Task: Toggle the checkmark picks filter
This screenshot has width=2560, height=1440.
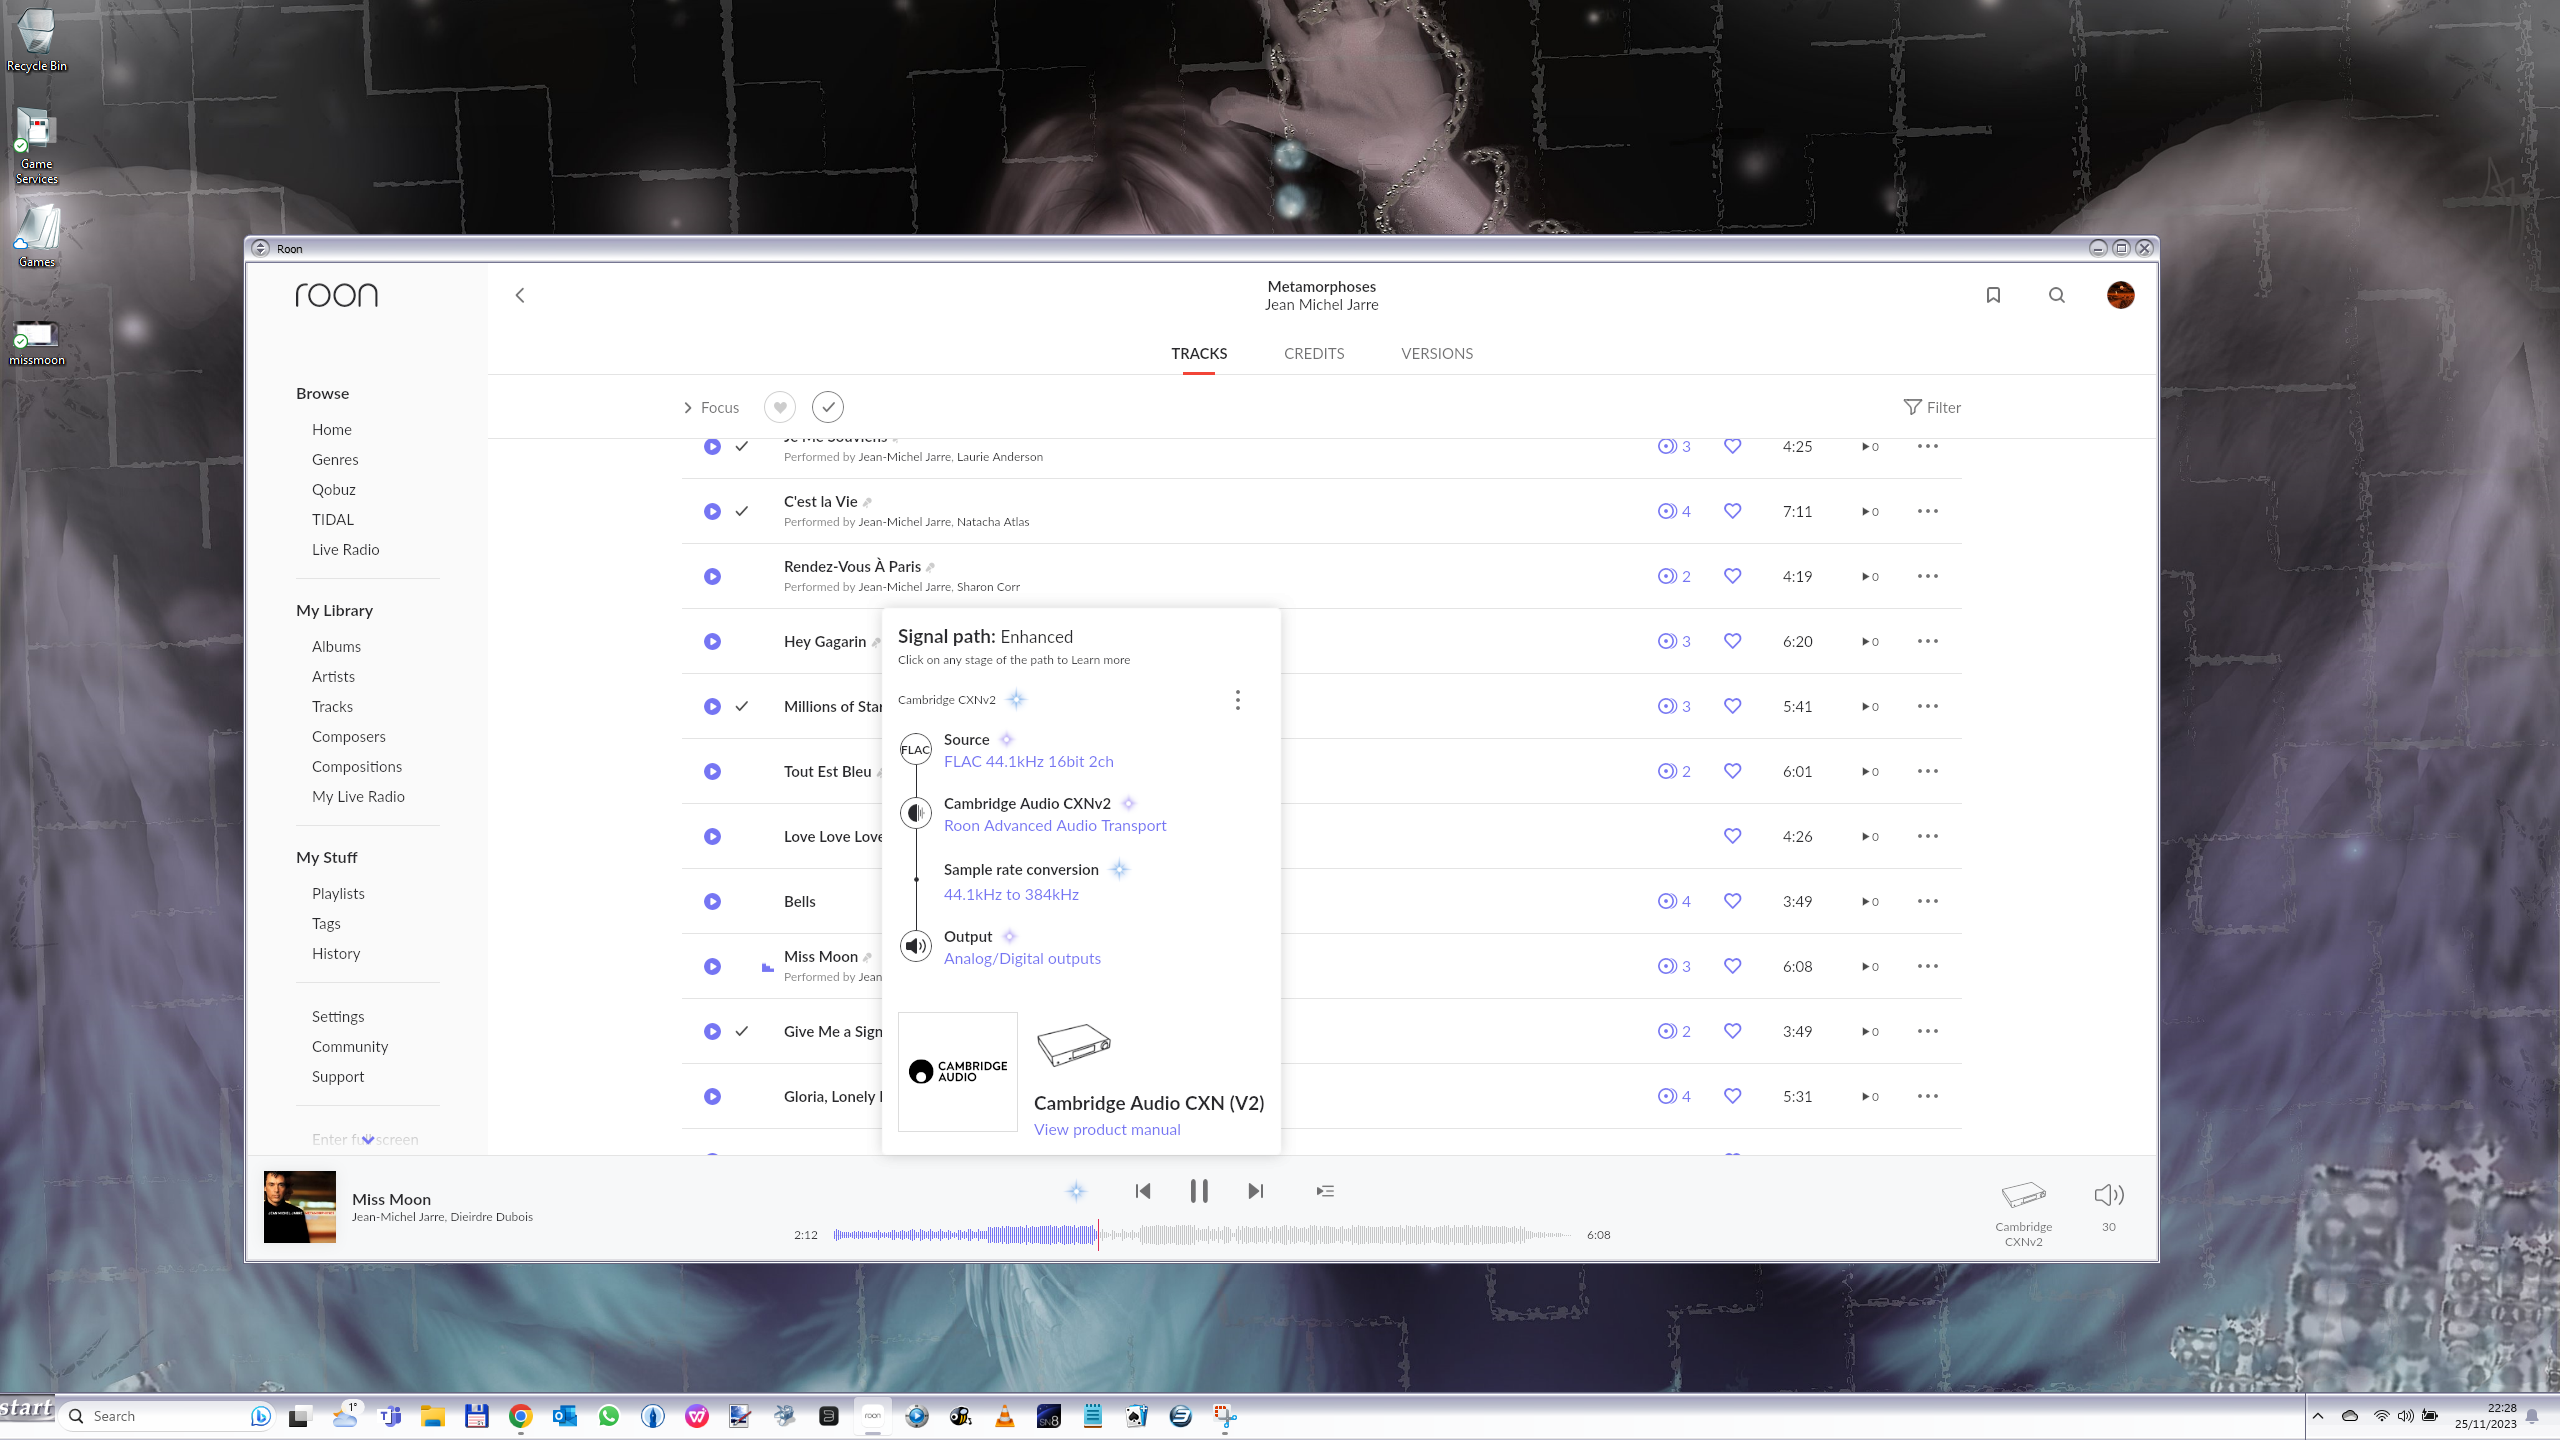Action: 828,407
